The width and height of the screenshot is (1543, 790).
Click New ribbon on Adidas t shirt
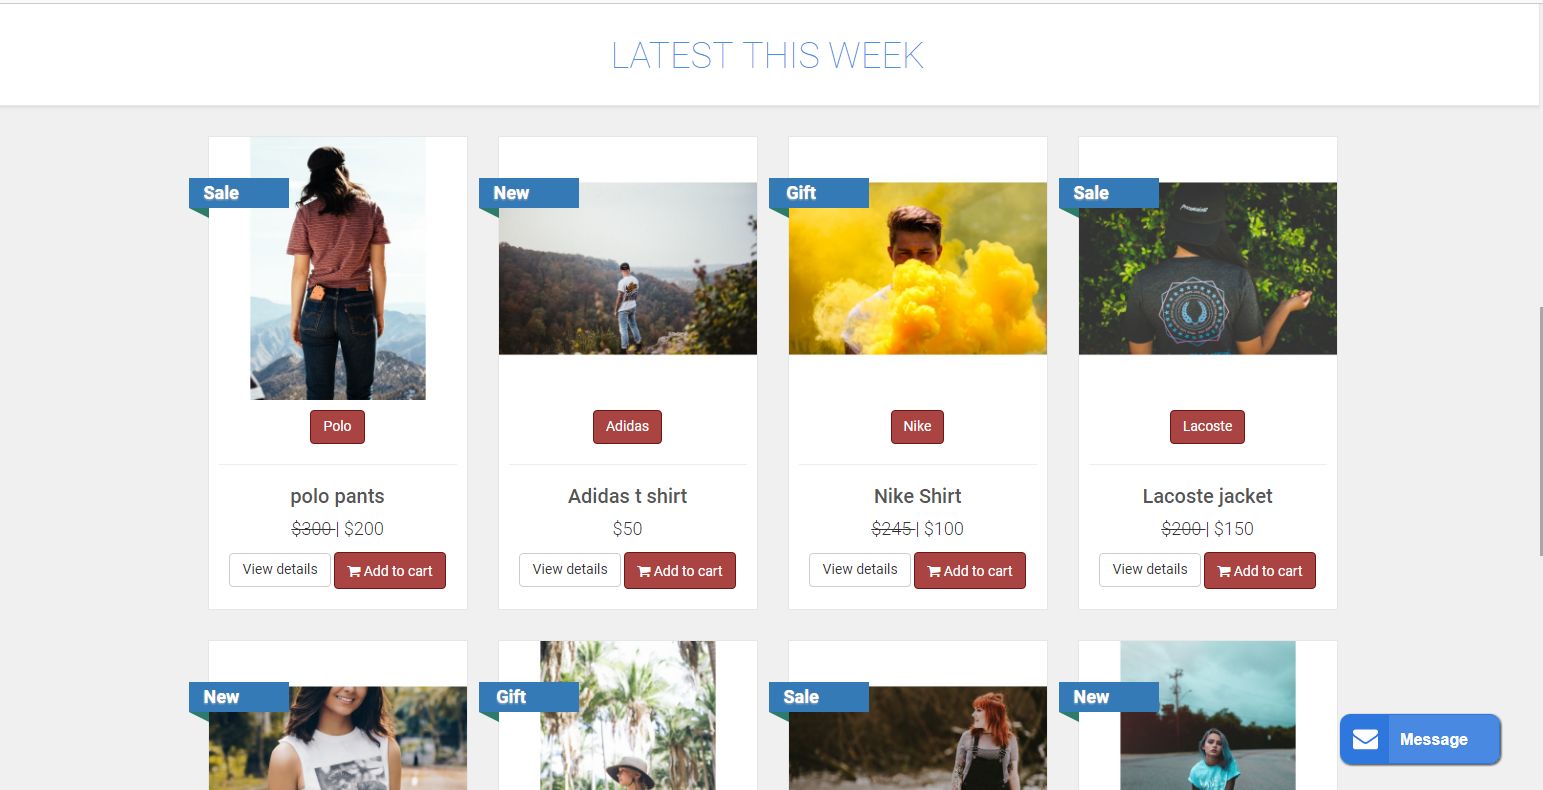point(529,193)
